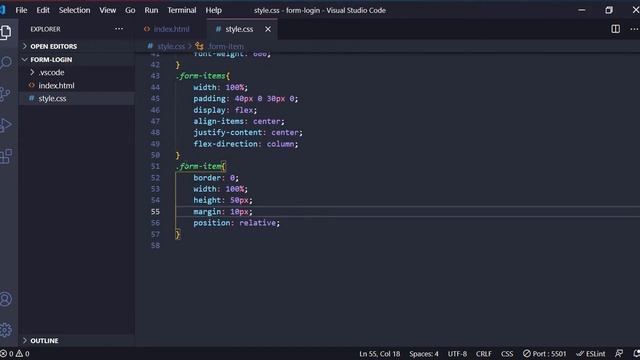Image resolution: width=640 pixels, height=360 pixels.
Task: Open the Accounts icon
Action: coord(6,299)
